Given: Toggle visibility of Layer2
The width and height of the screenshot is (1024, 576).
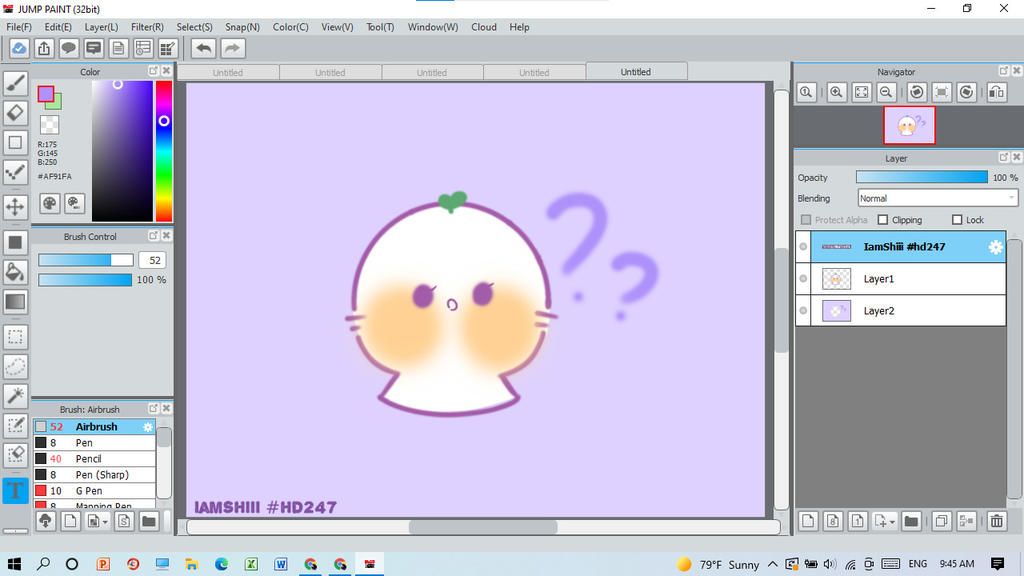Looking at the screenshot, I should point(803,311).
